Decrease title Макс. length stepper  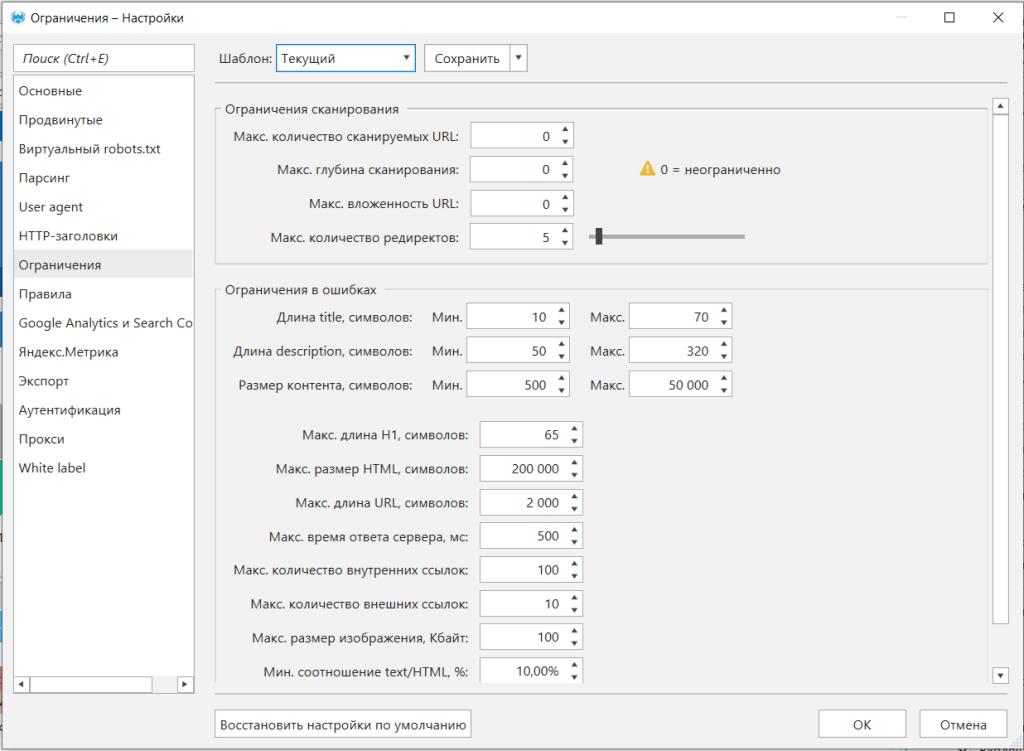click(724, 323)
